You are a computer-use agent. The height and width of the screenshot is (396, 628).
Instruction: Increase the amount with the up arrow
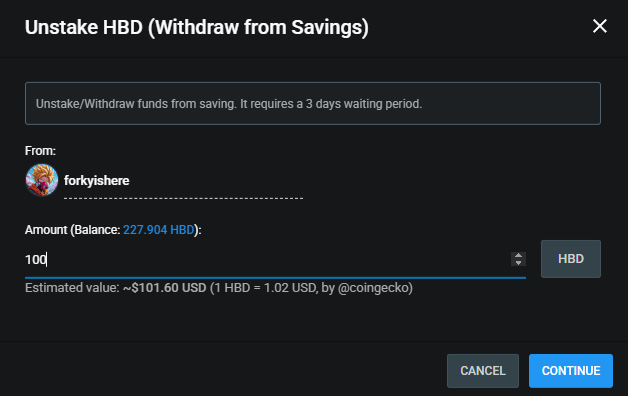[518, 255]
